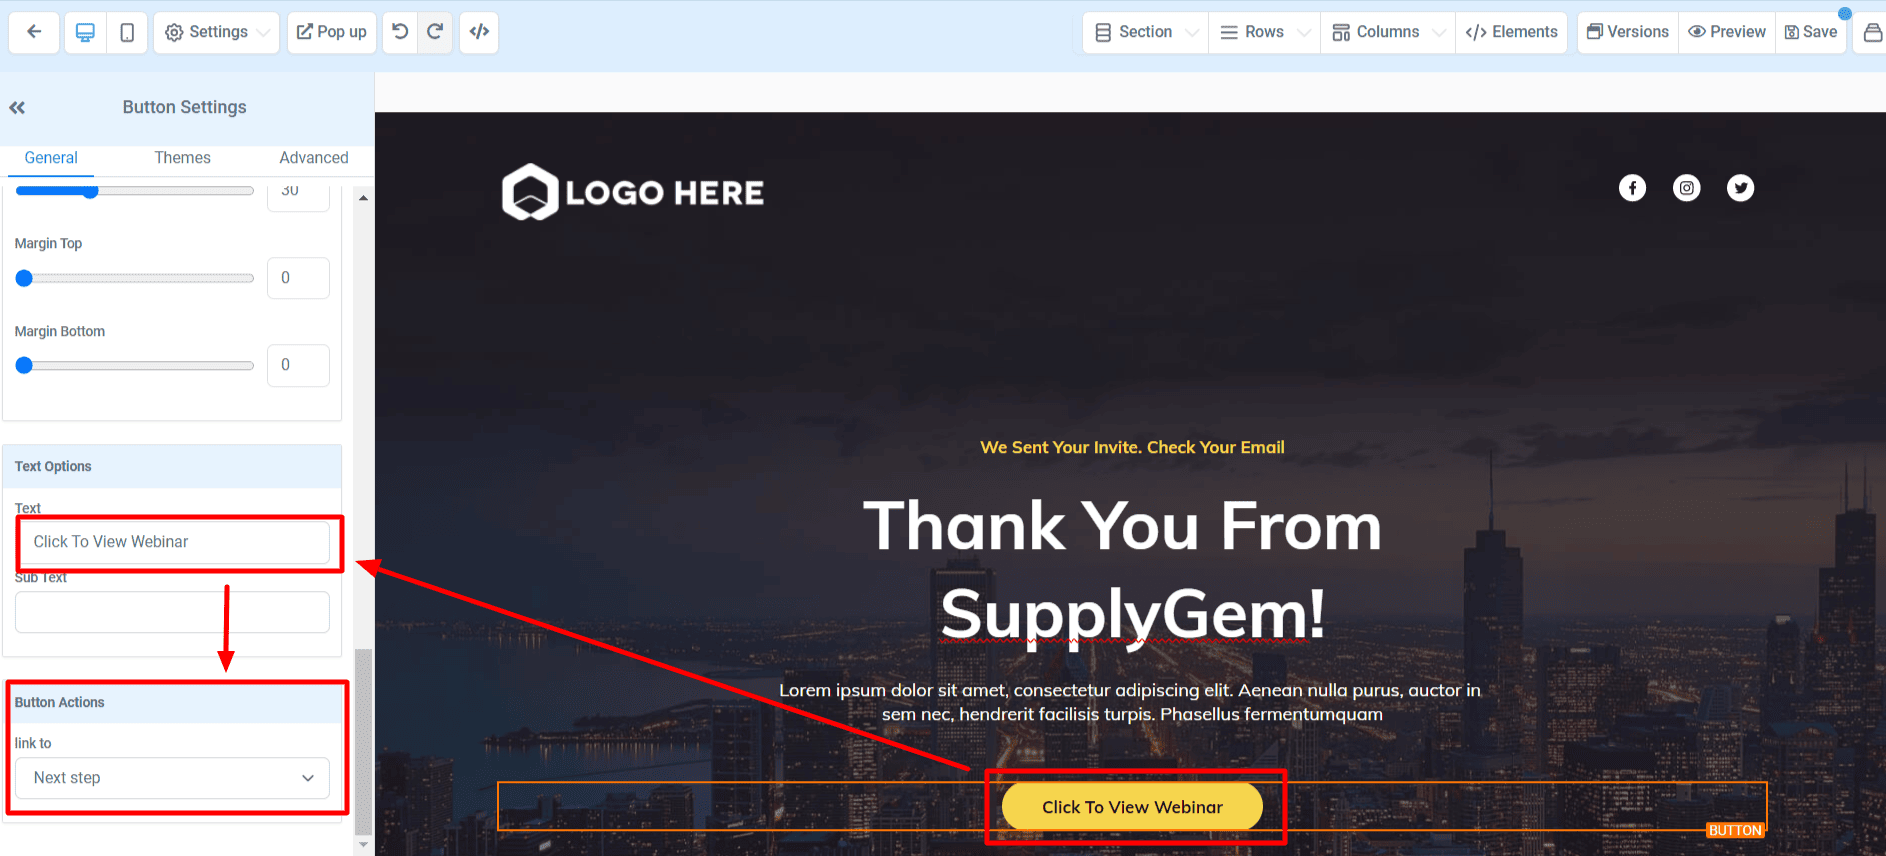
Task: Open the custom code icon
Action: click(479, 32)
